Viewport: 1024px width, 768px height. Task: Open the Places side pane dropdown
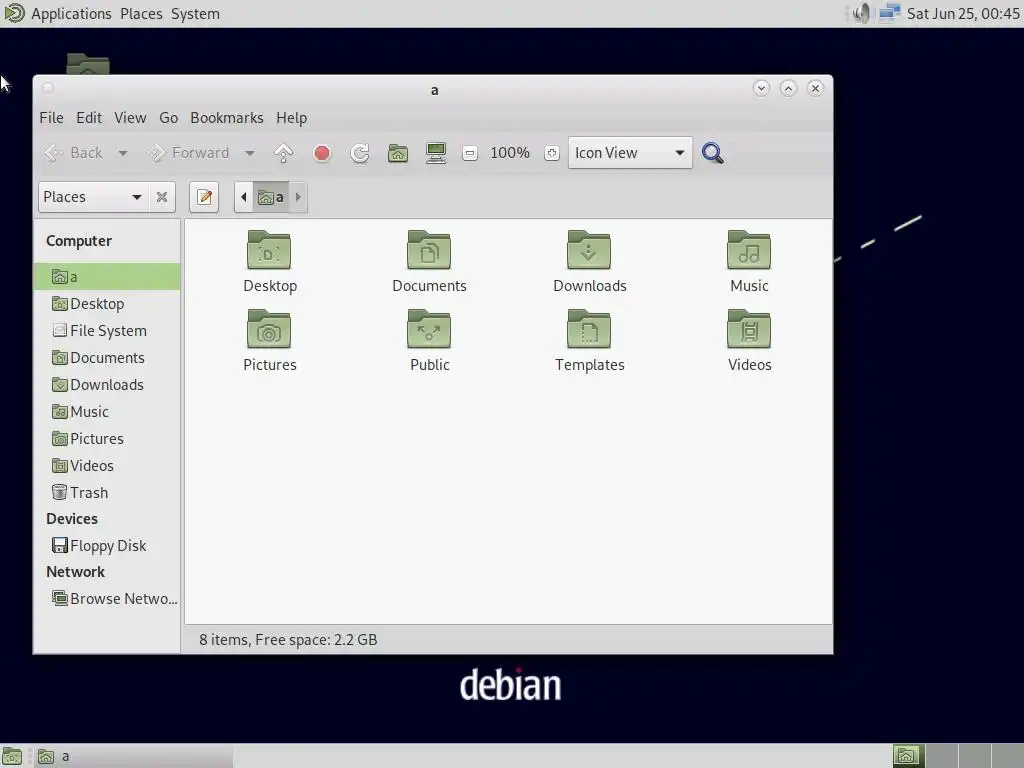click(x=93, y=197)
